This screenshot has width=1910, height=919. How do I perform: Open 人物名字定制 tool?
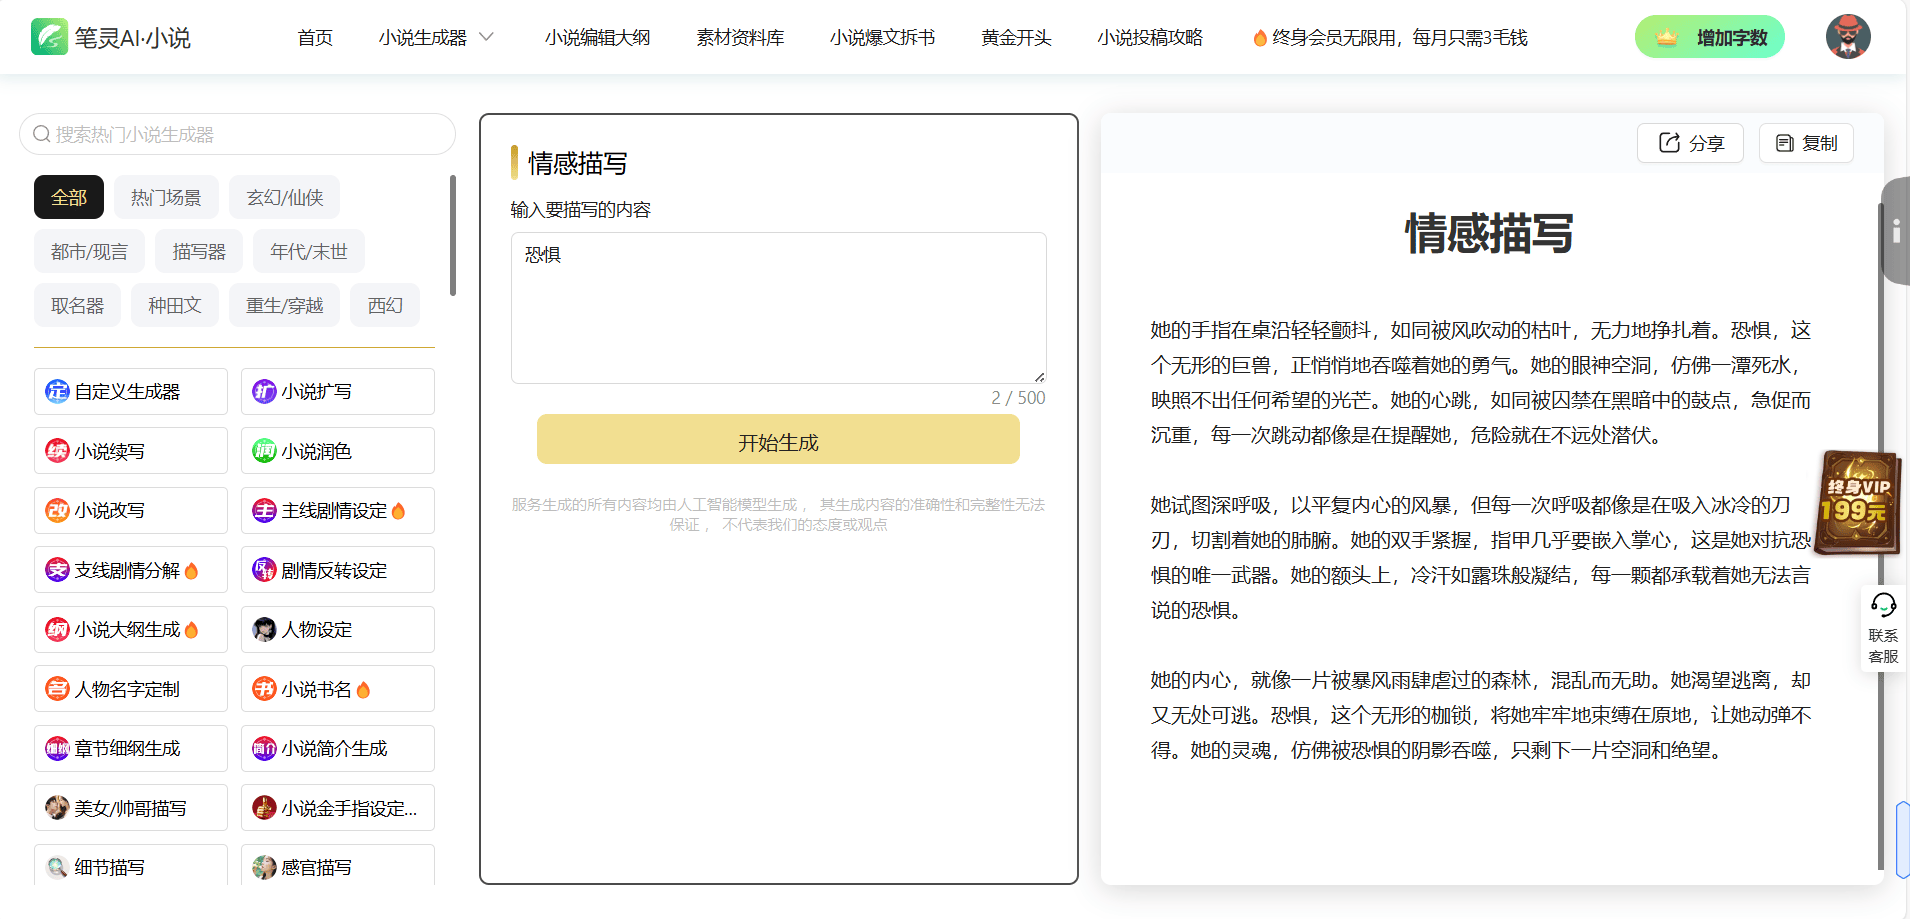coord(131,689)
